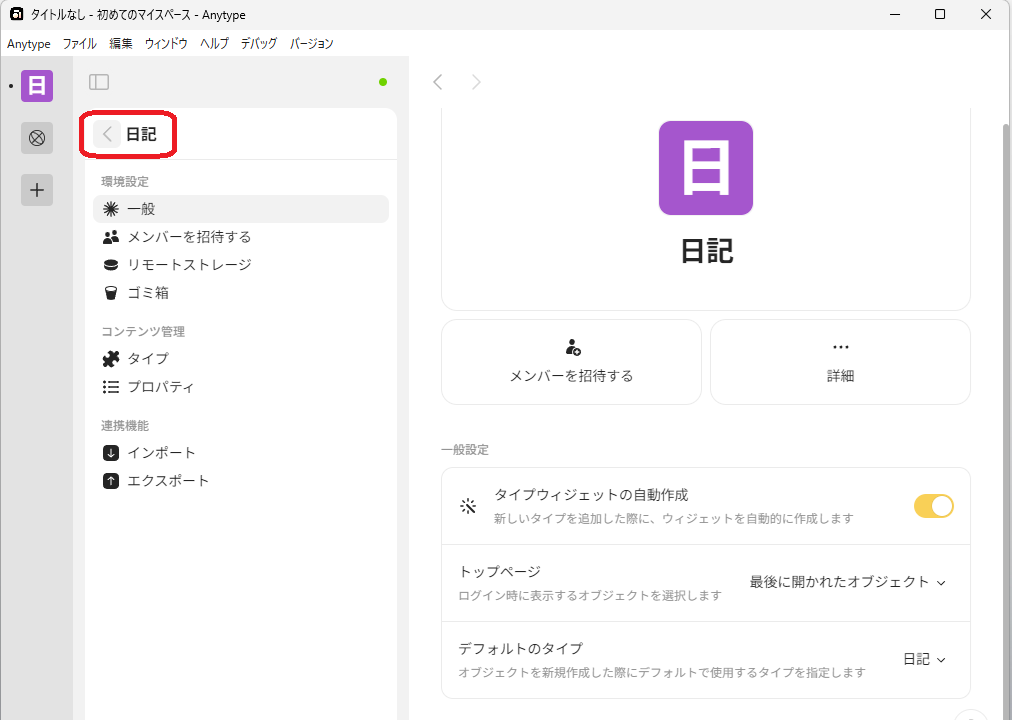Screen dimensions: 1012x720
Task: Click the Anytype app icon in the title bar
Action: click(16, 14)
